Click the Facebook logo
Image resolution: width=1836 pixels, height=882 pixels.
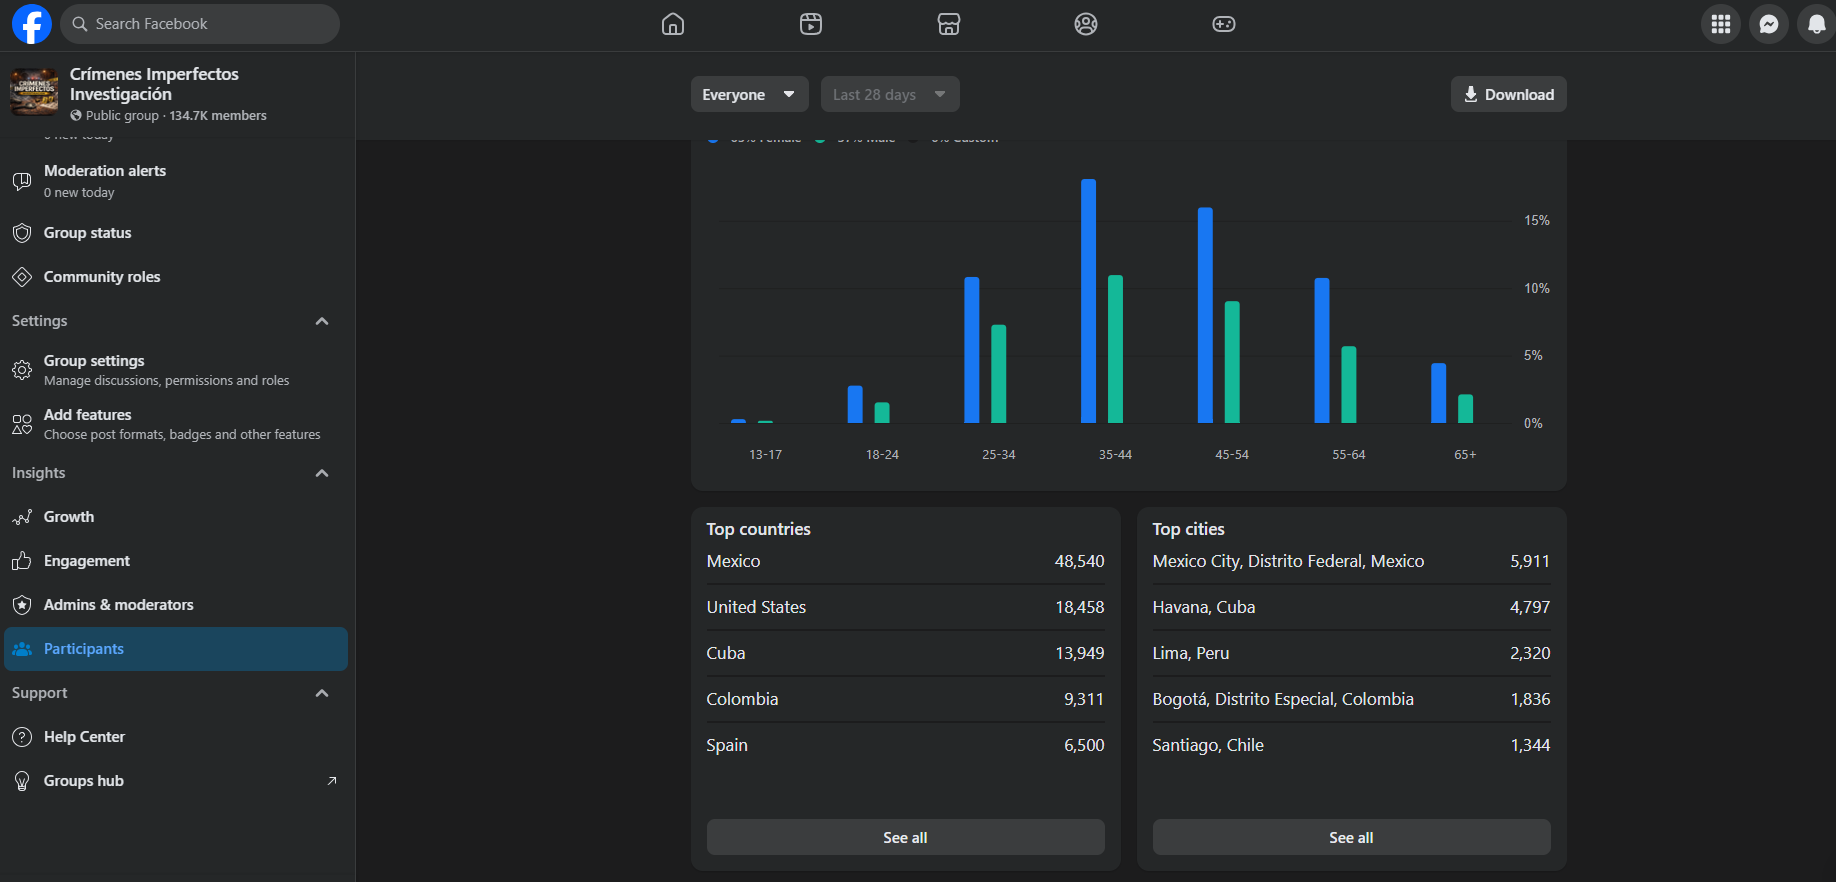pos(32,24)
